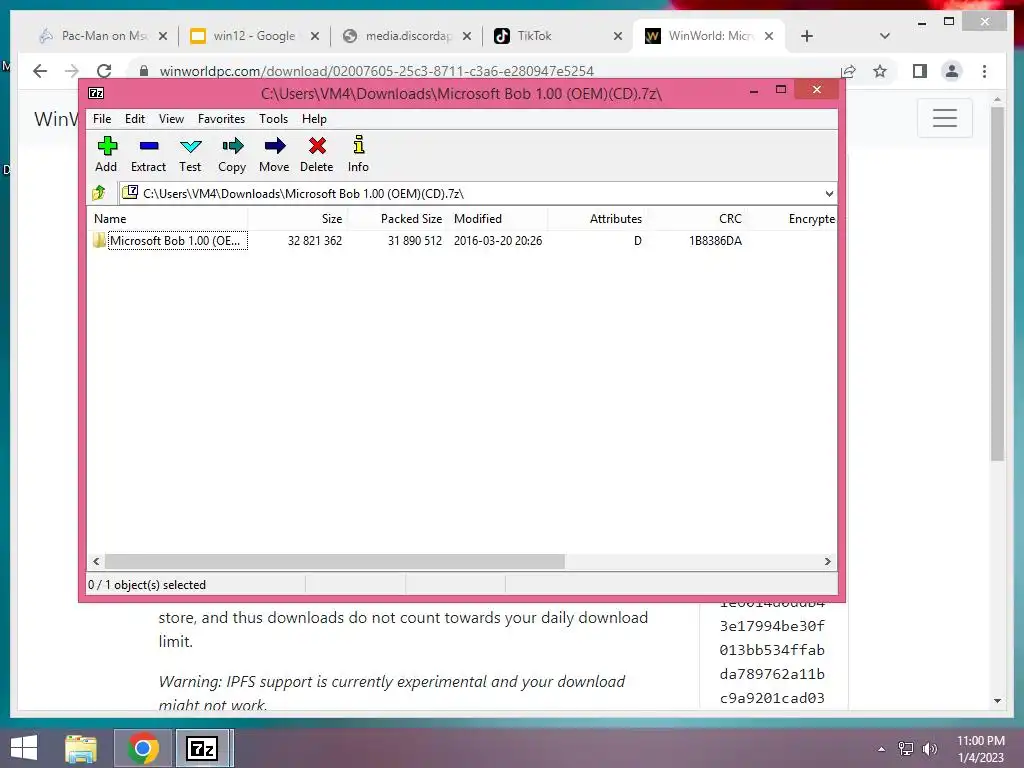Click the volume speaker tray icon
Screen dimensions: 1024x768
[929, 749]
